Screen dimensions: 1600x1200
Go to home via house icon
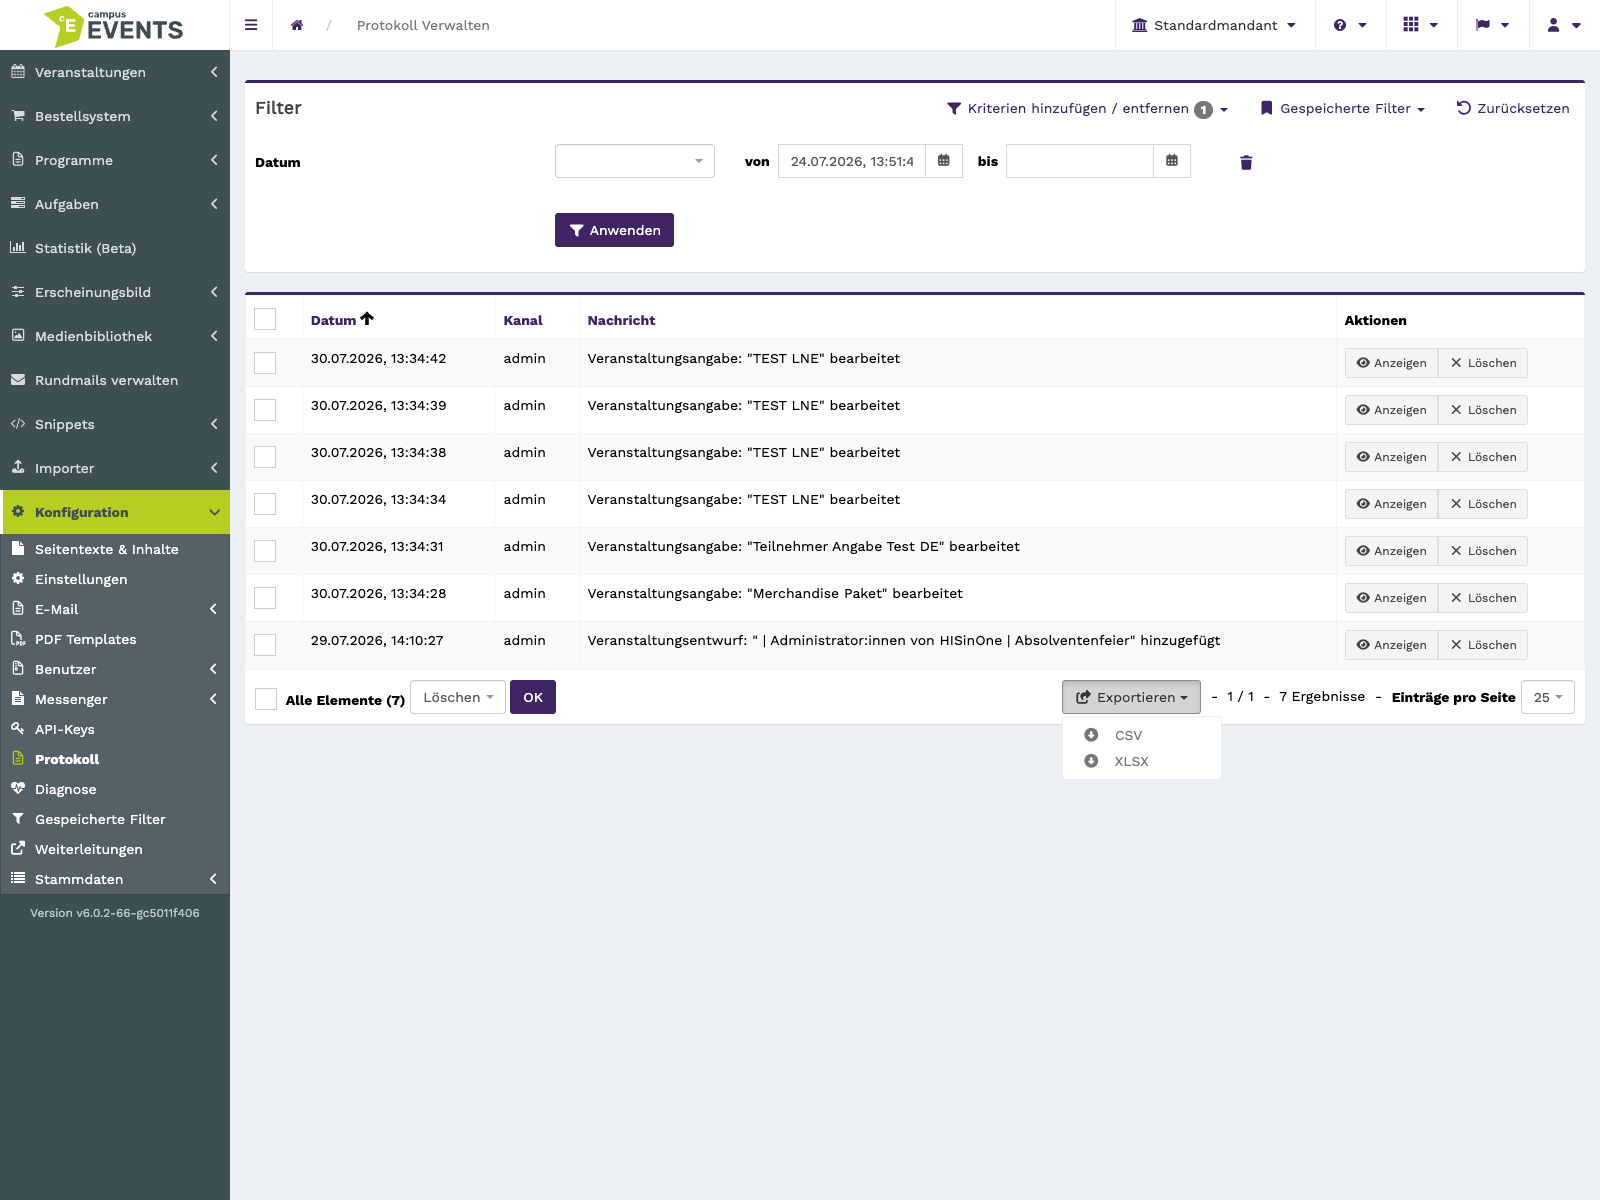pos(297,25)
